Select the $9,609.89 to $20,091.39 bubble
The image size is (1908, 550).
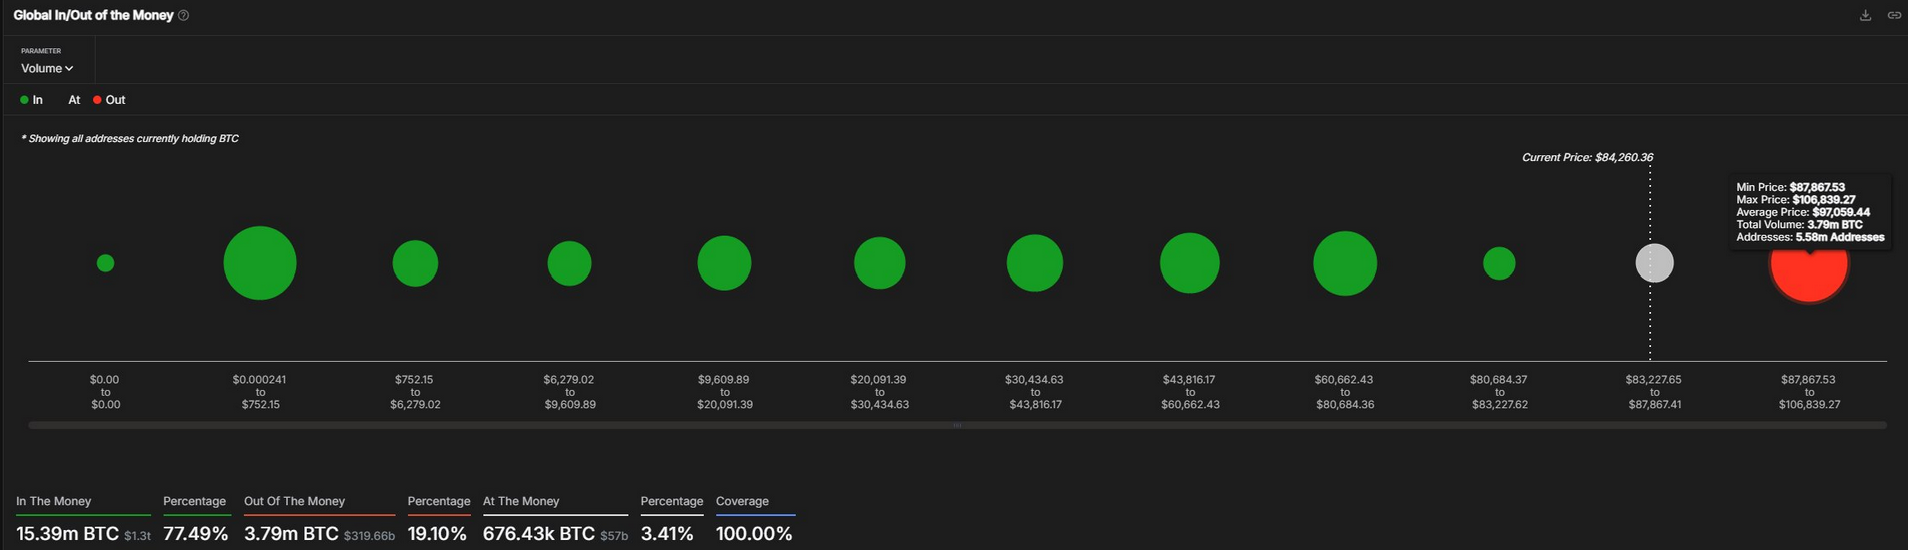(x=724, y=263)
